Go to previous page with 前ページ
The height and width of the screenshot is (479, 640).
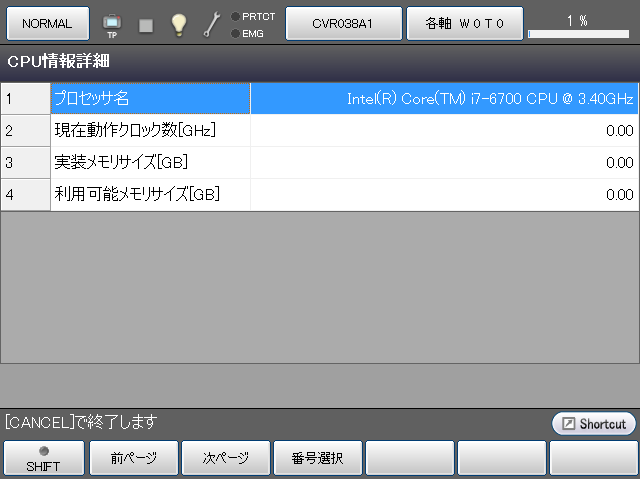point(134,459)
